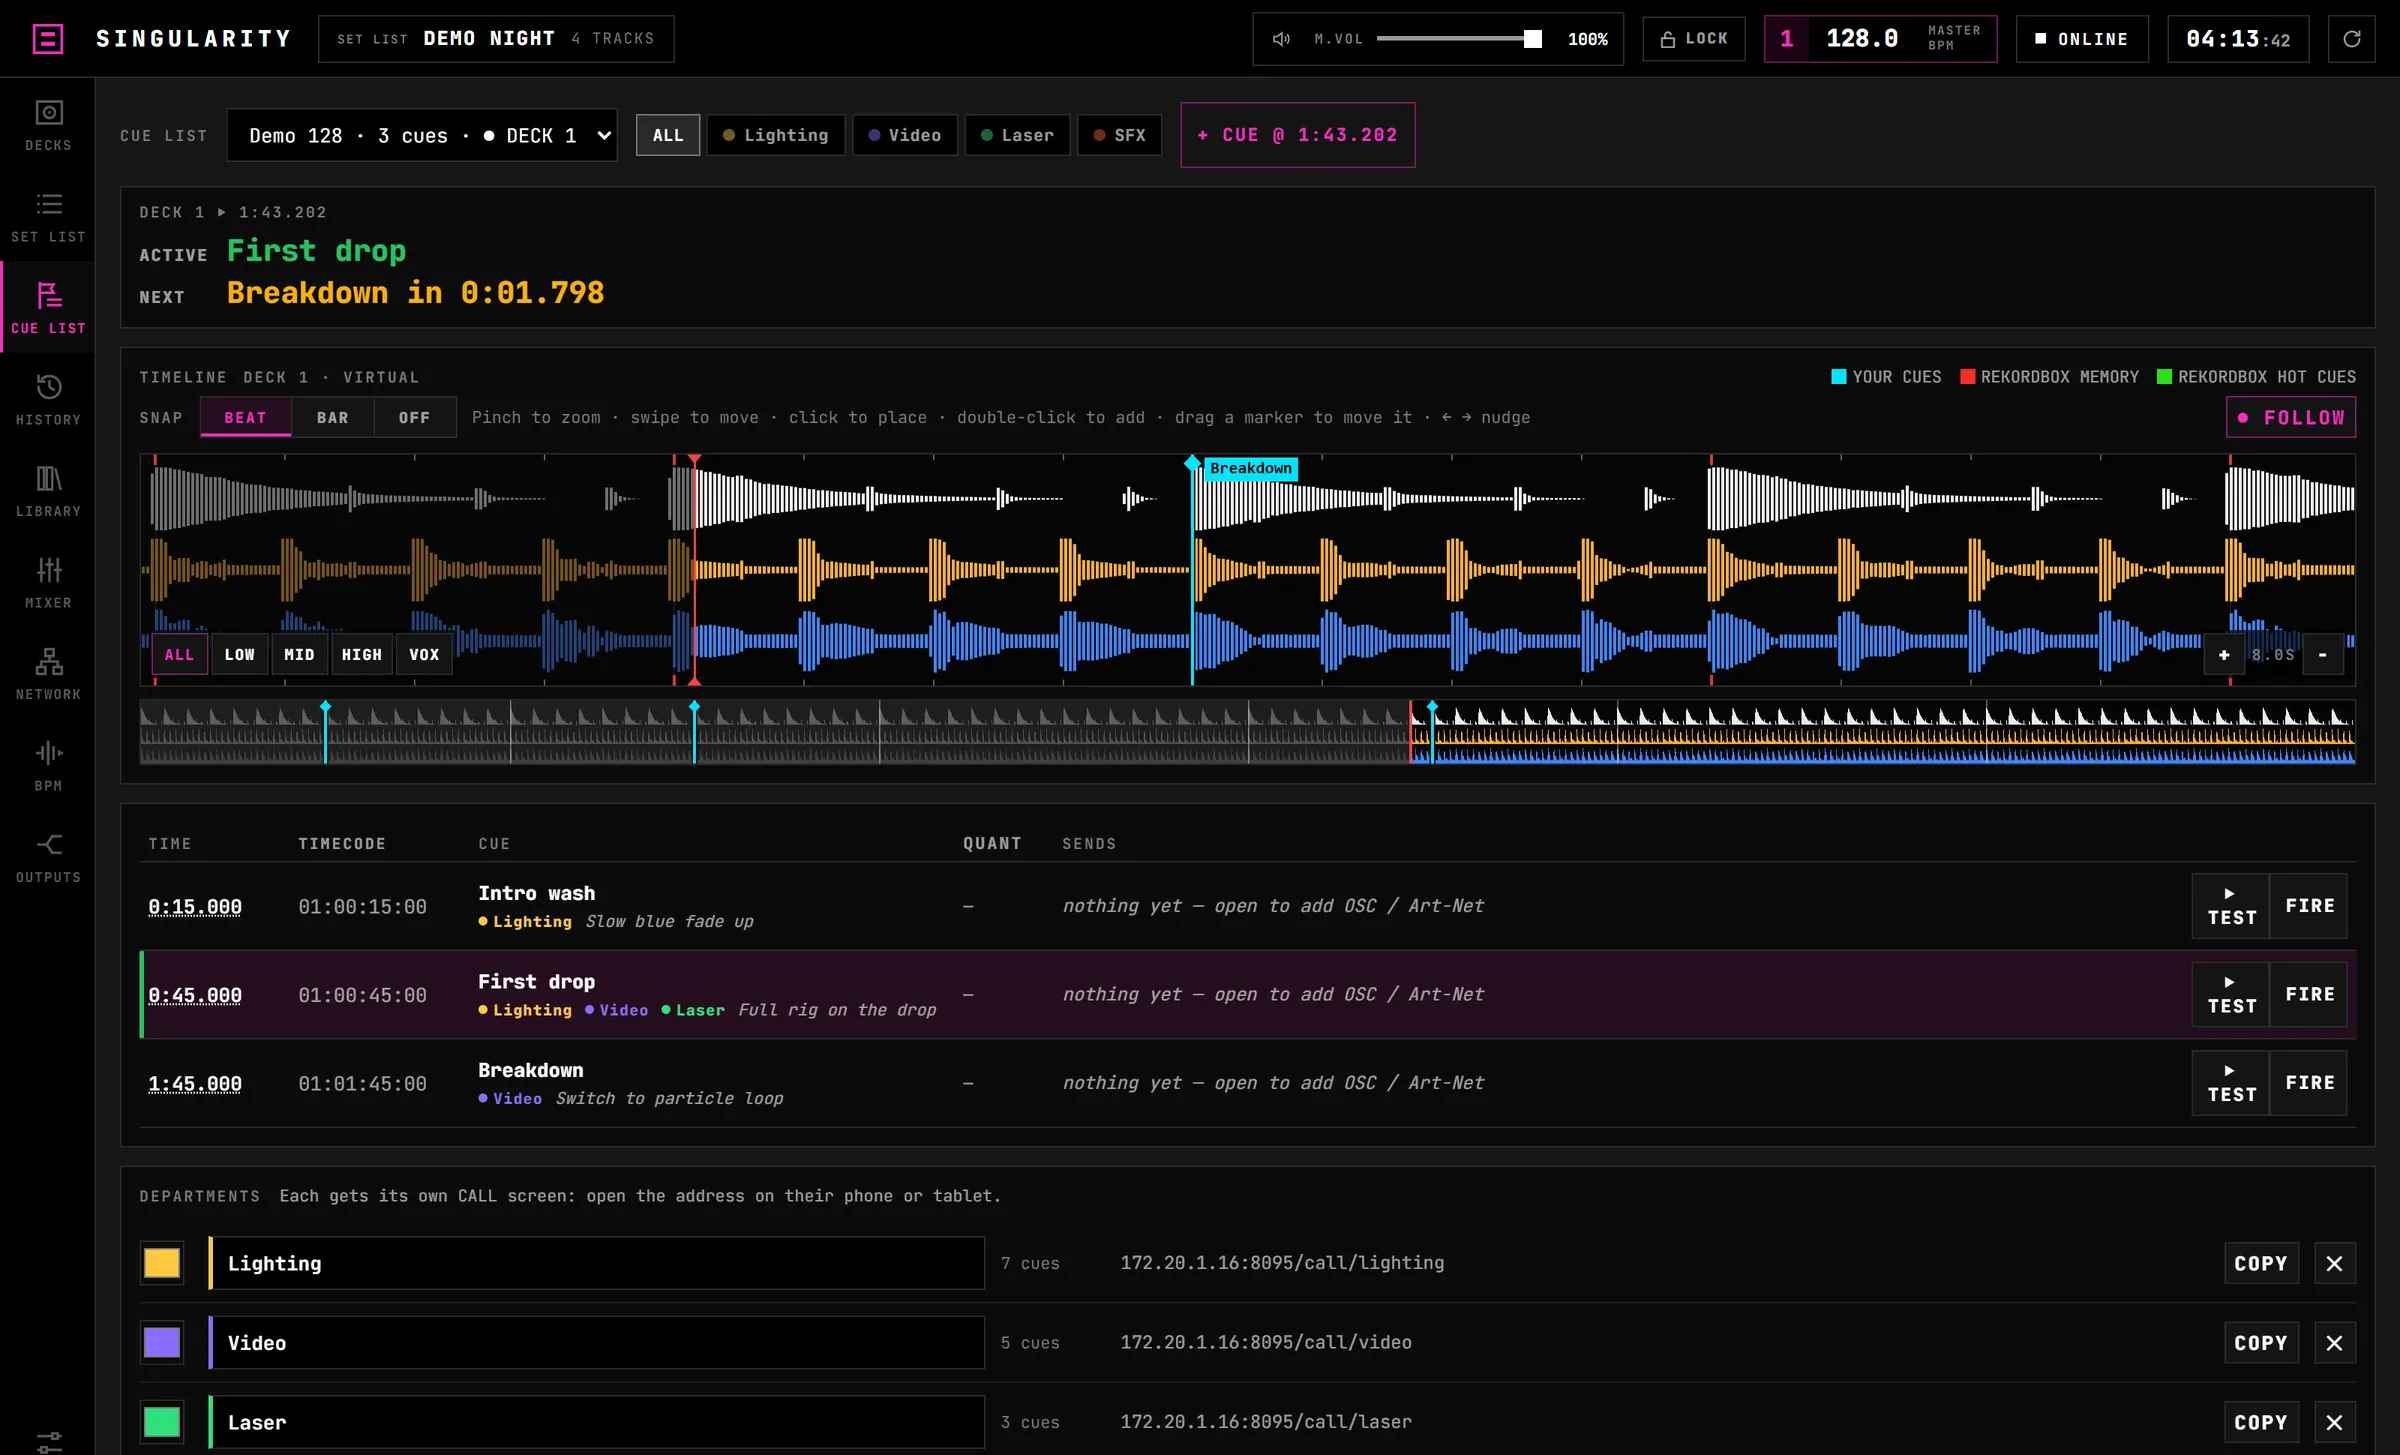
Task: Click the master volume speaker icon
Action: [x=1281, y=39]
